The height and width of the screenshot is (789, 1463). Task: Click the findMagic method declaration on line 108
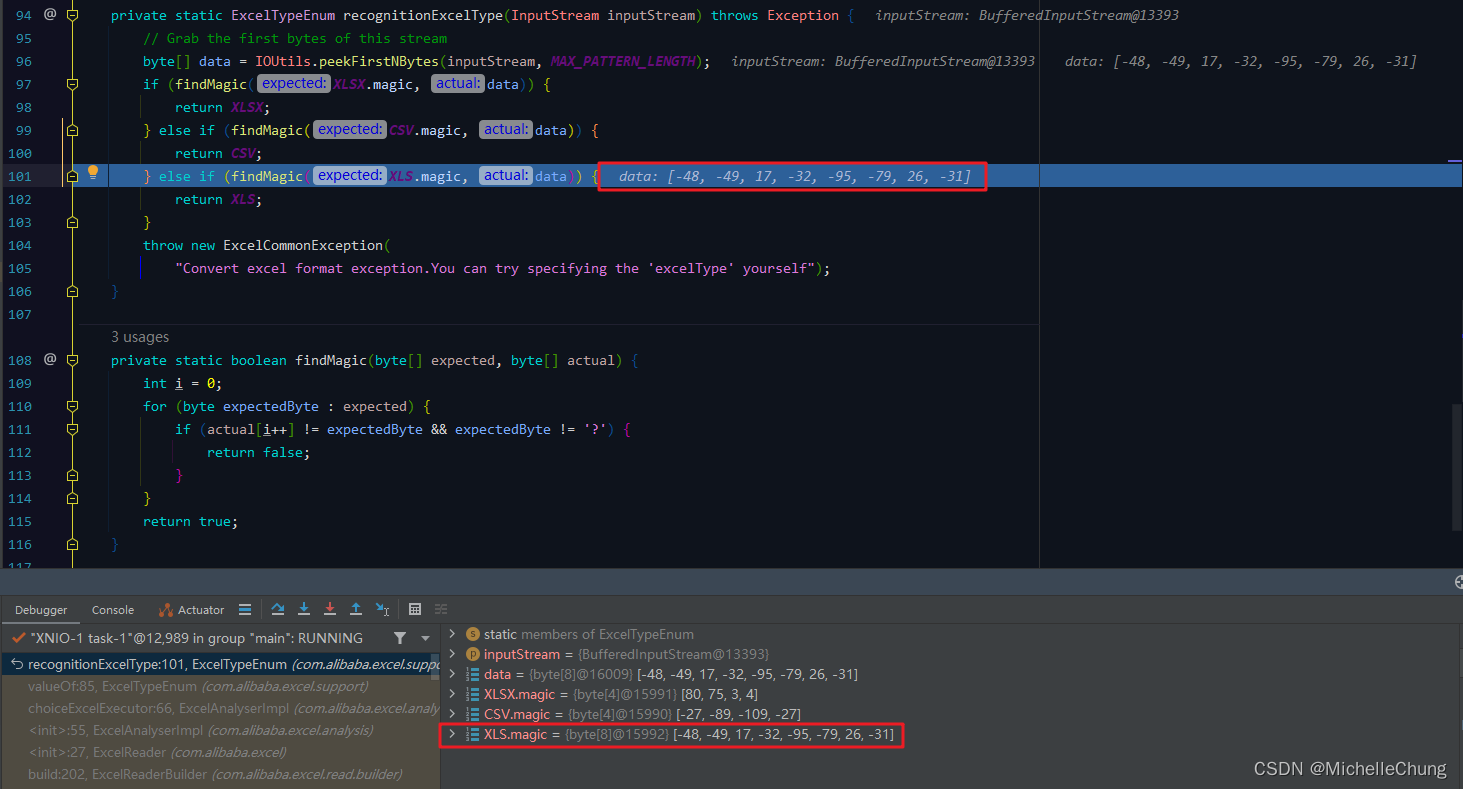point(331,360)
